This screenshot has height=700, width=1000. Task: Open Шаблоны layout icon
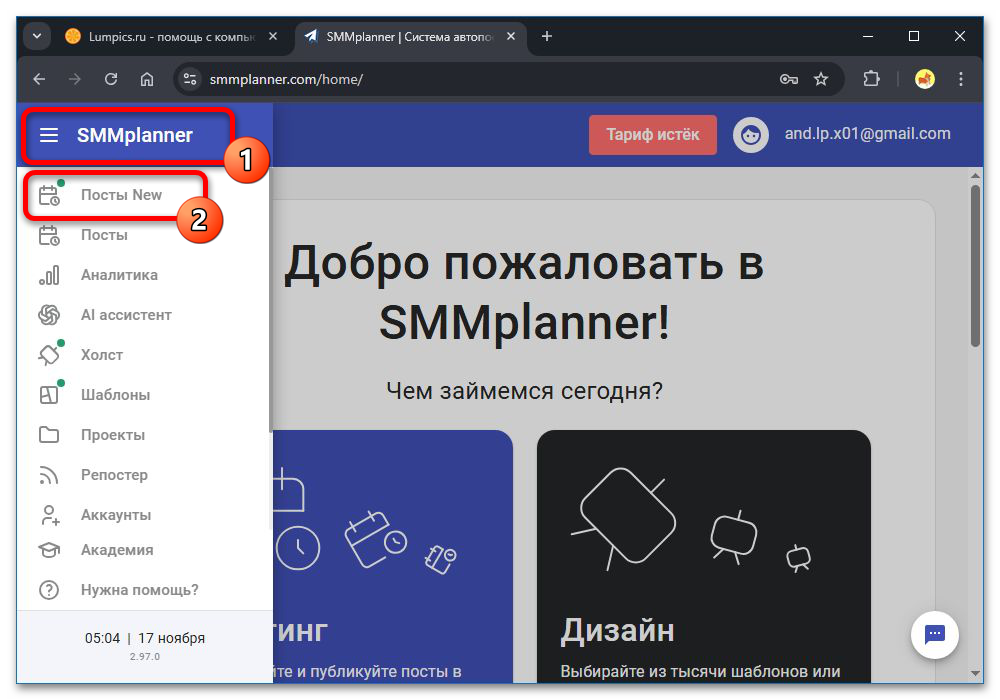point(49,395)
